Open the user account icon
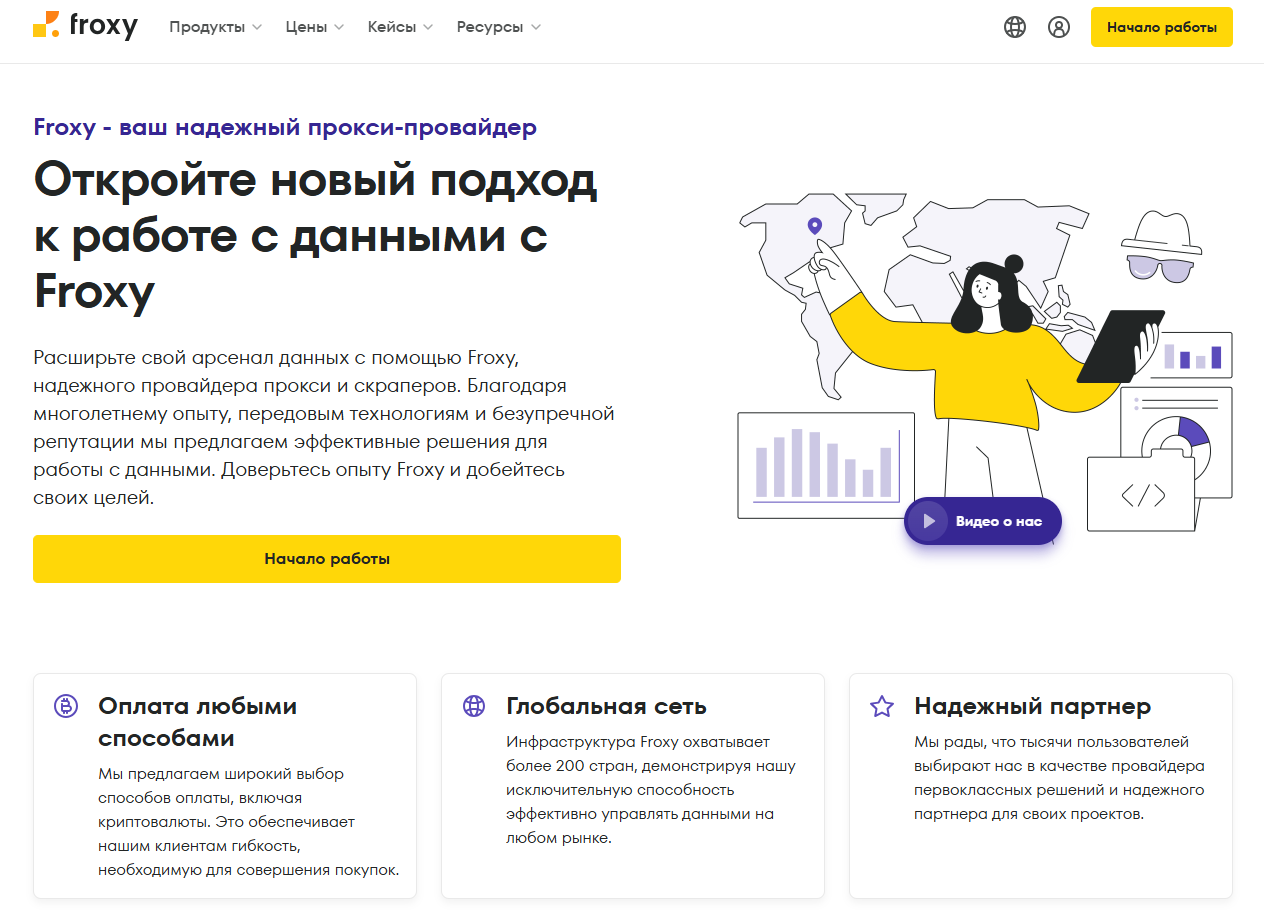Screen dimensions: 1264x916 1059,27
